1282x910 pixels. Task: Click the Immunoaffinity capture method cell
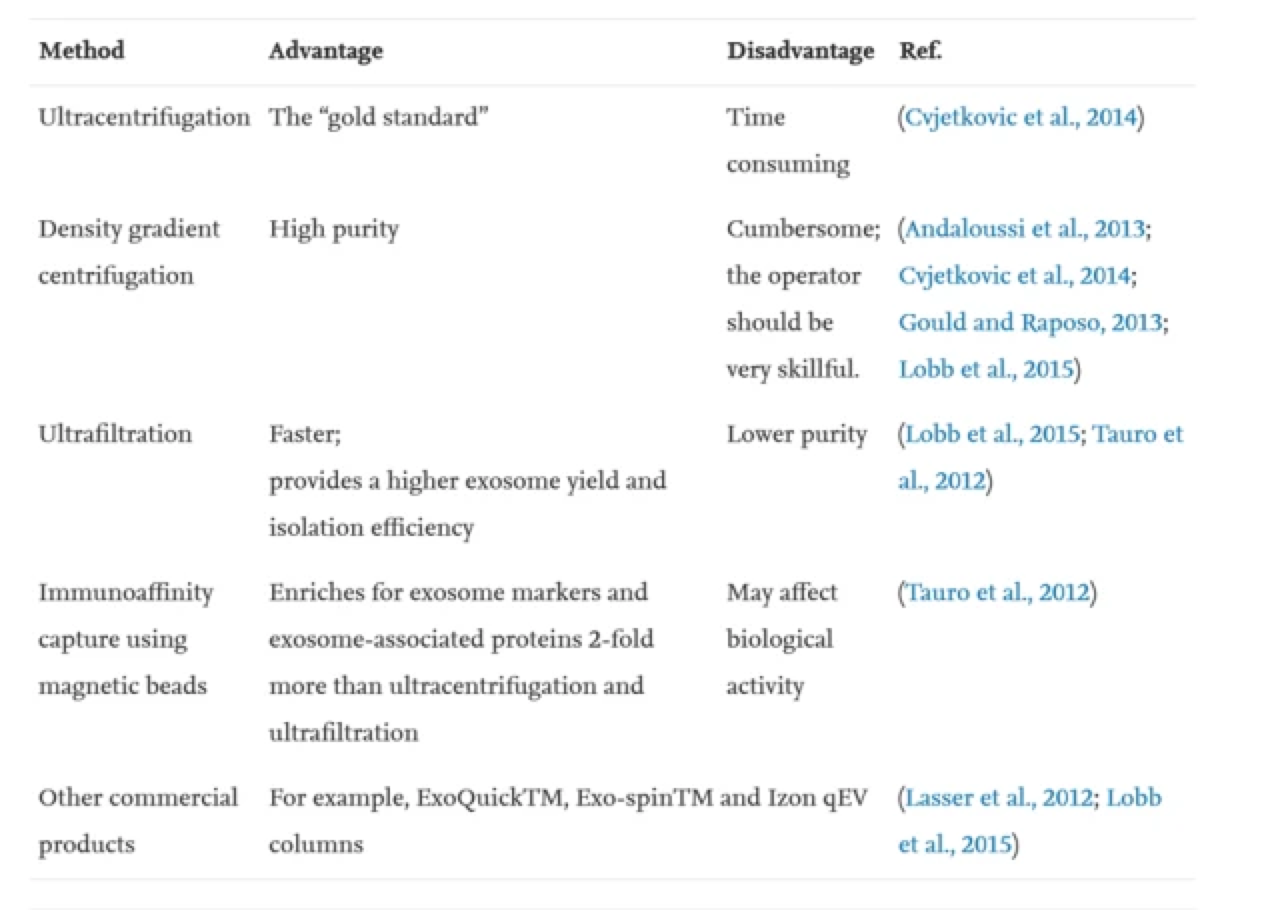tap(125, 639)
